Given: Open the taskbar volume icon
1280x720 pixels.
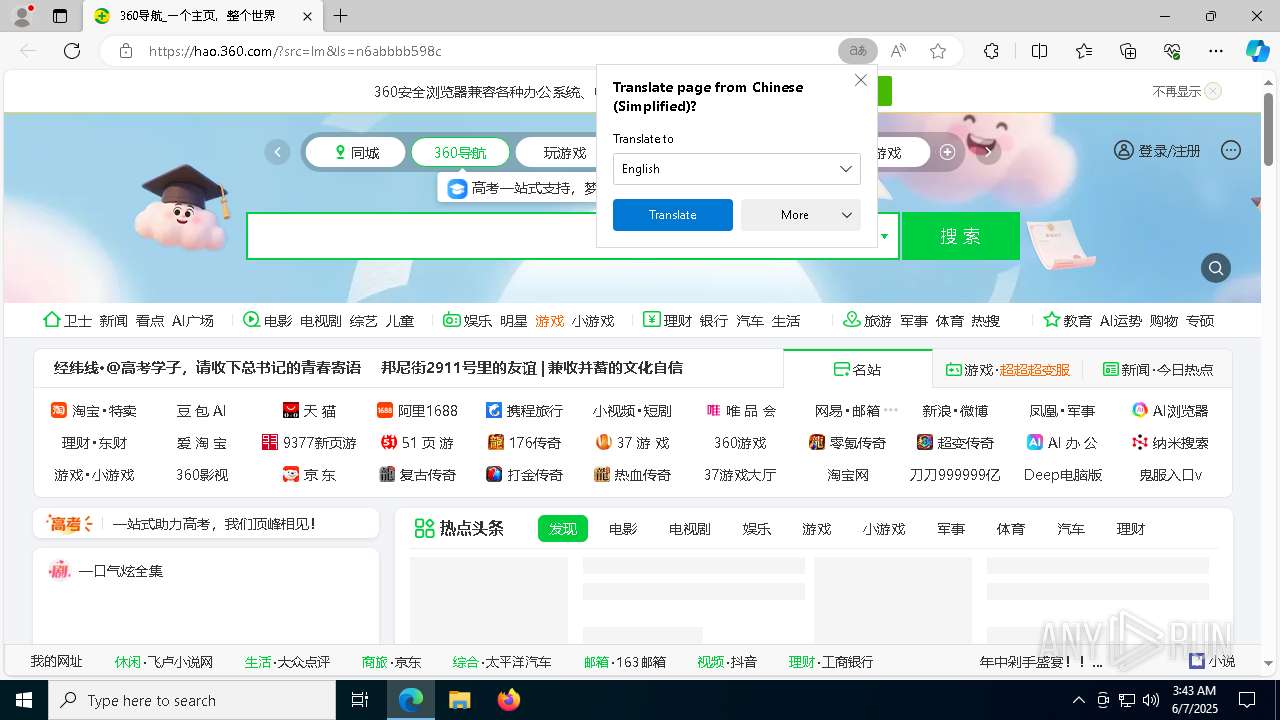Looking at the screenshot, I should 1150,700.
